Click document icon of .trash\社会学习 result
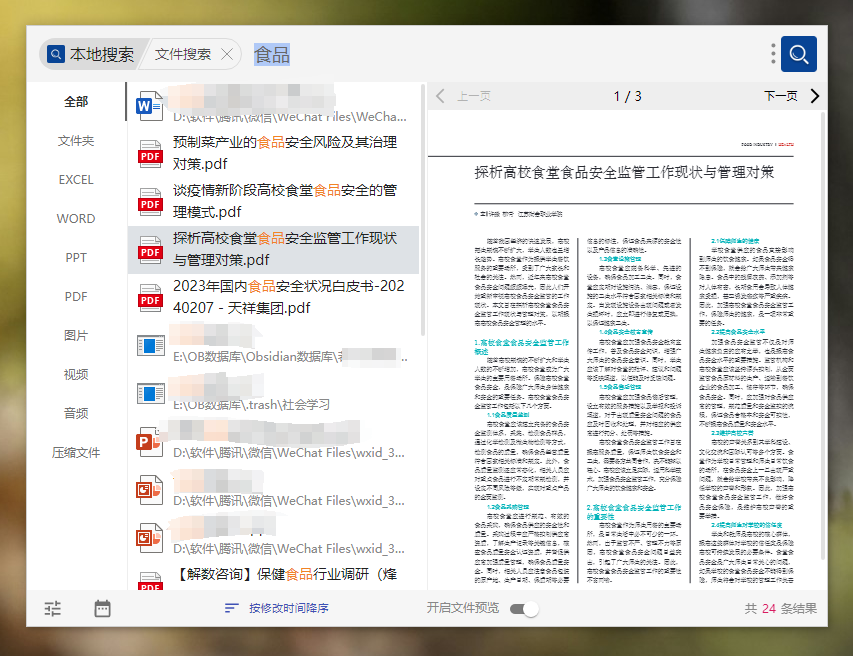This screenshot has height=656, width=853. pyautogui.click(x=151, y=393)
